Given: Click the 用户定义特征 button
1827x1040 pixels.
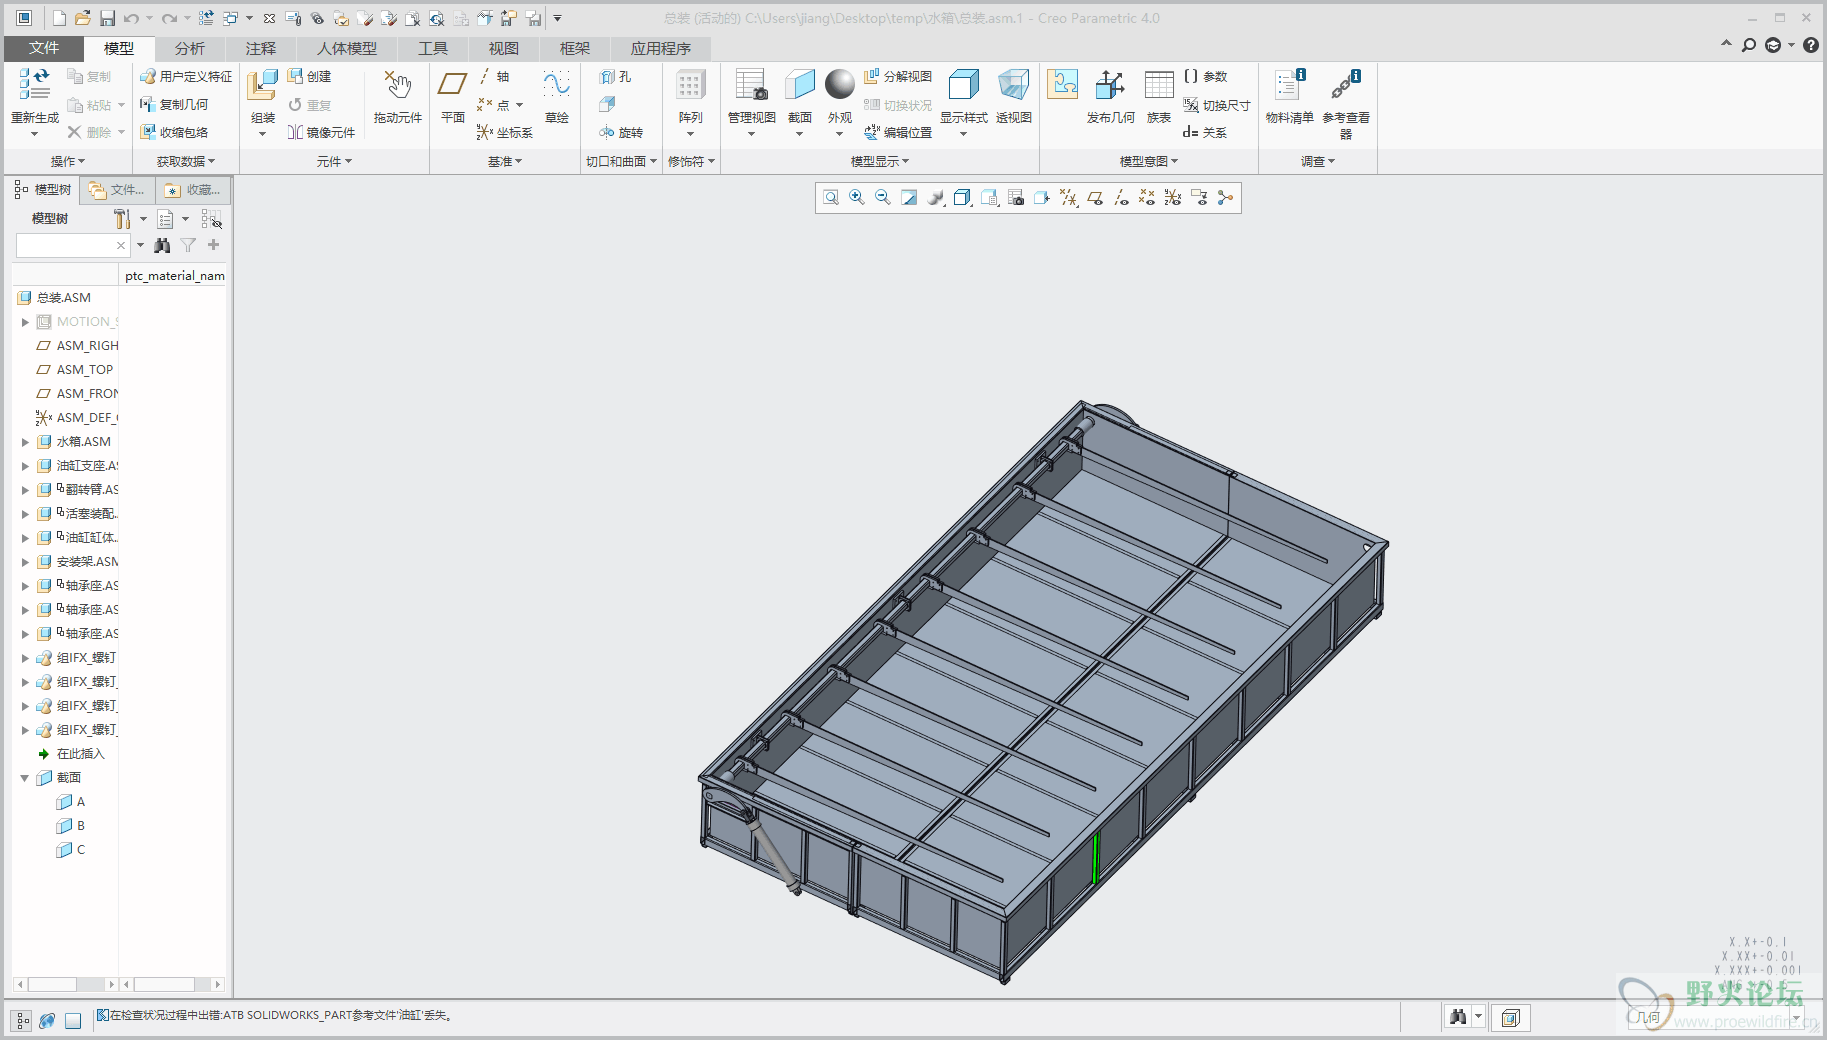Looking at the screenshot, I should 186,77.
